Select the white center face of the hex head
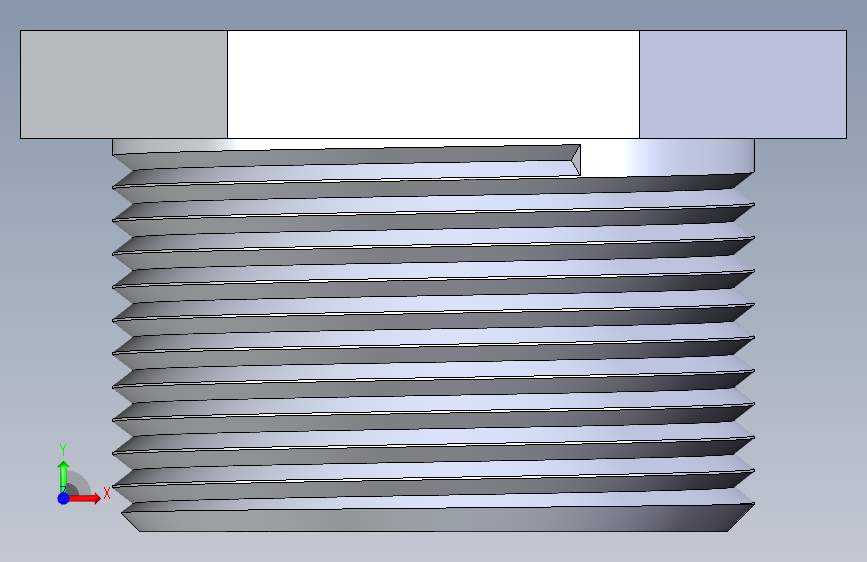The image size is (867, 562). 433,84
